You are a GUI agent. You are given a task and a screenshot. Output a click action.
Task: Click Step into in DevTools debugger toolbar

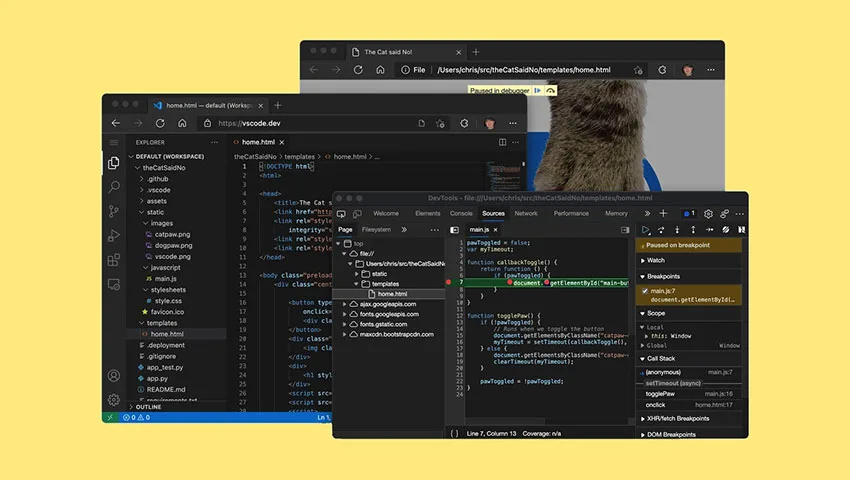coord(677,230)
